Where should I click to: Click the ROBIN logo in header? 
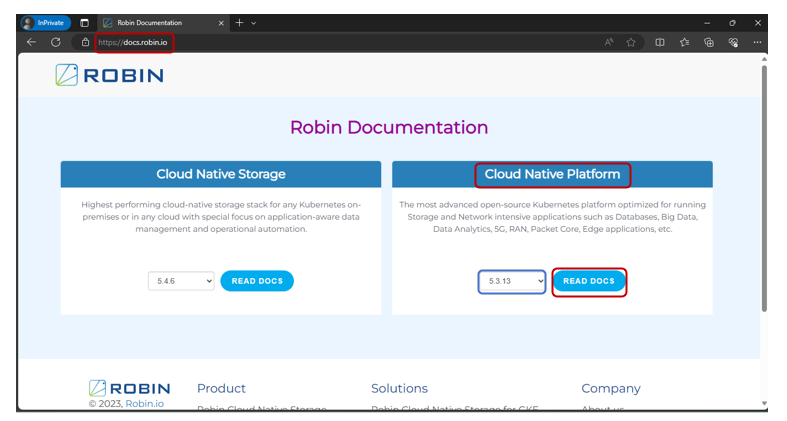coord(109,75)
